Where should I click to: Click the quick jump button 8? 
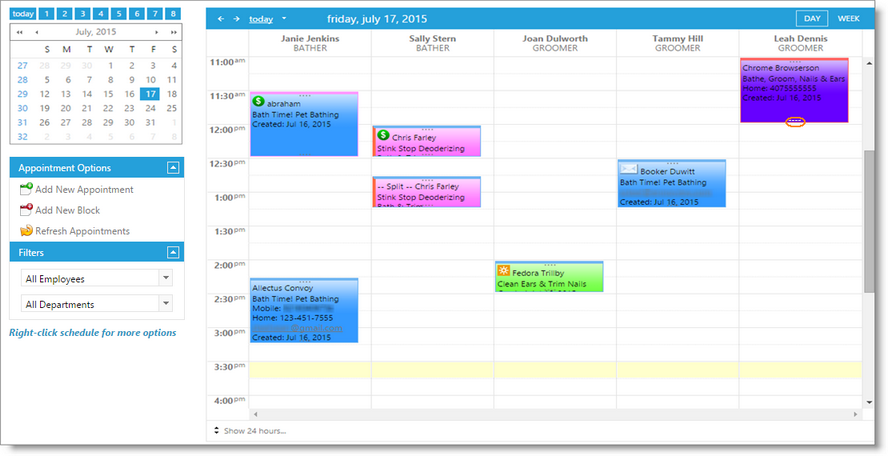[x=173, y=14]
